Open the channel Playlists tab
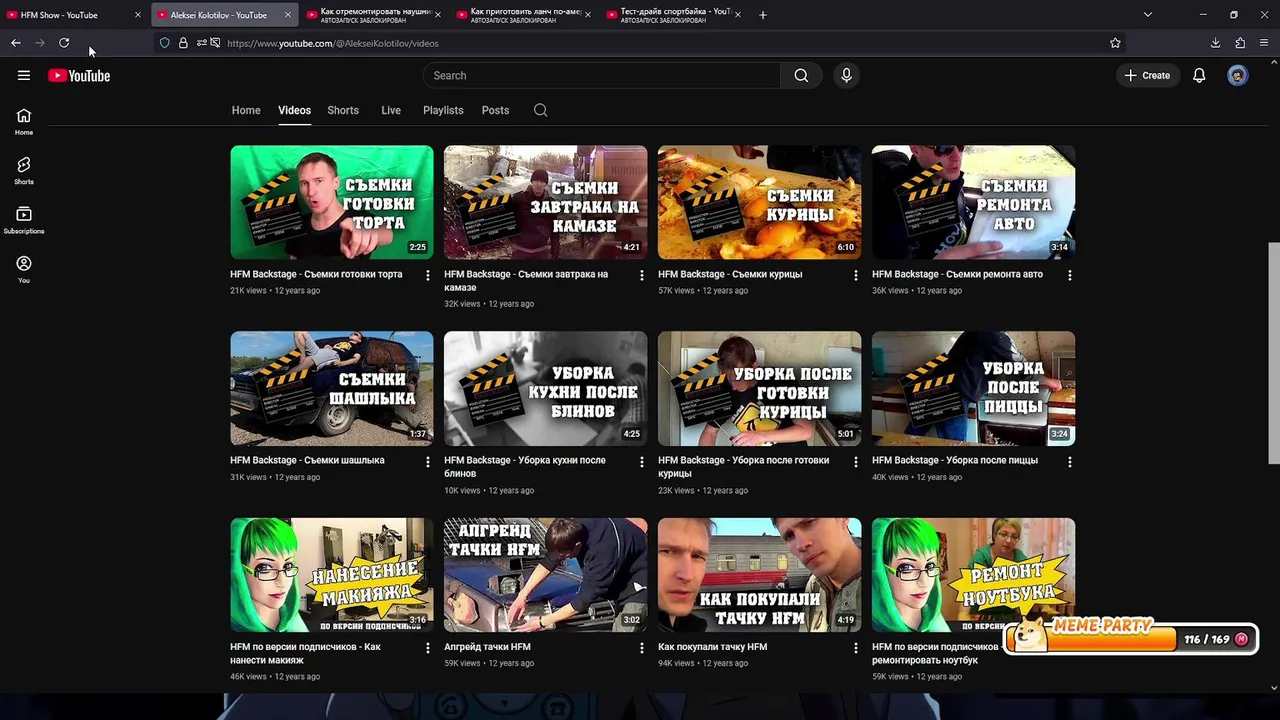 pos(443,110)
